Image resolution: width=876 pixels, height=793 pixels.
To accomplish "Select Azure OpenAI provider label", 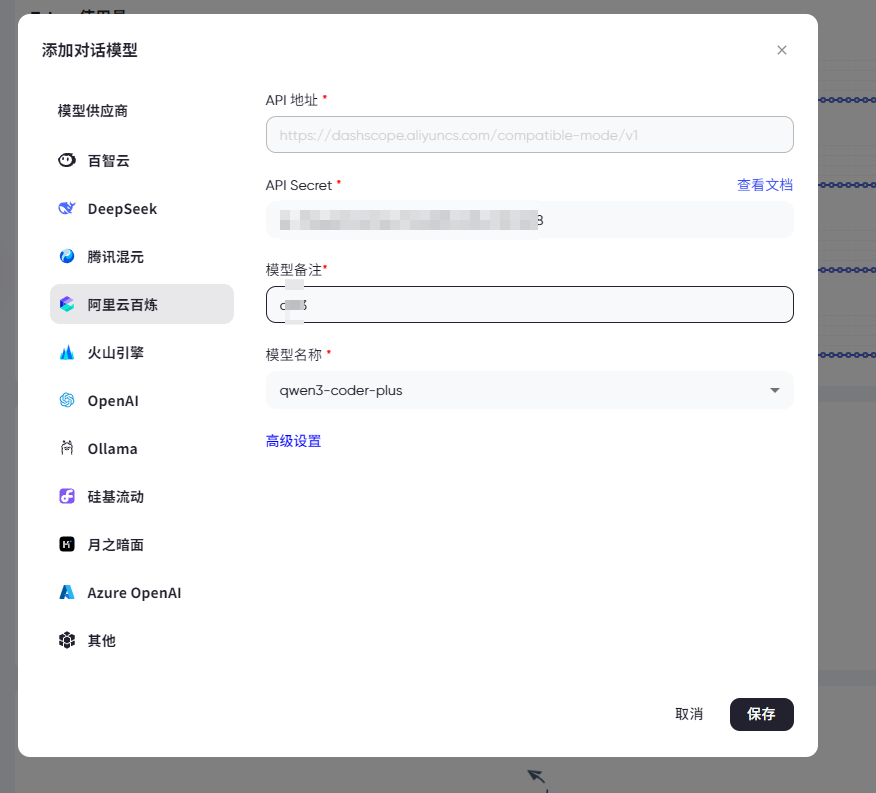I will 134,593.
